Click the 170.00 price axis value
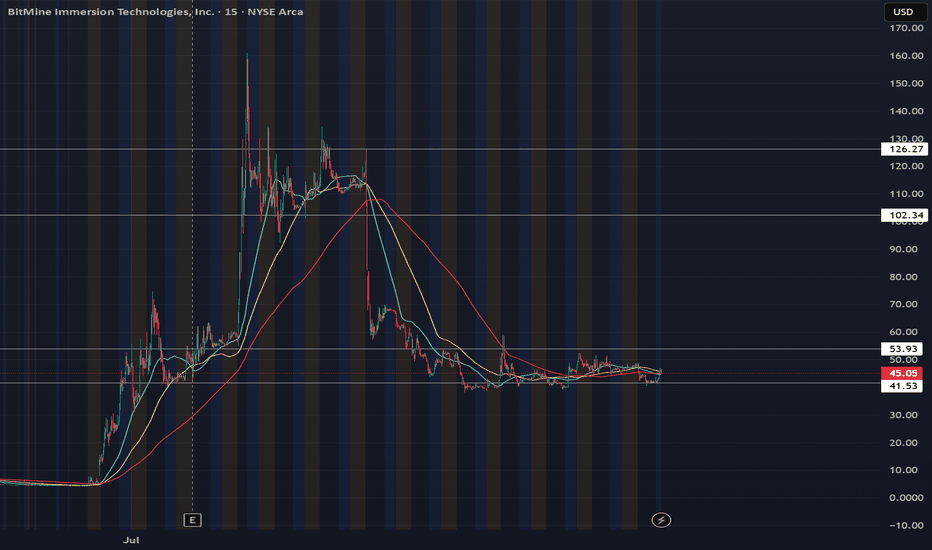 pos(906,28)
